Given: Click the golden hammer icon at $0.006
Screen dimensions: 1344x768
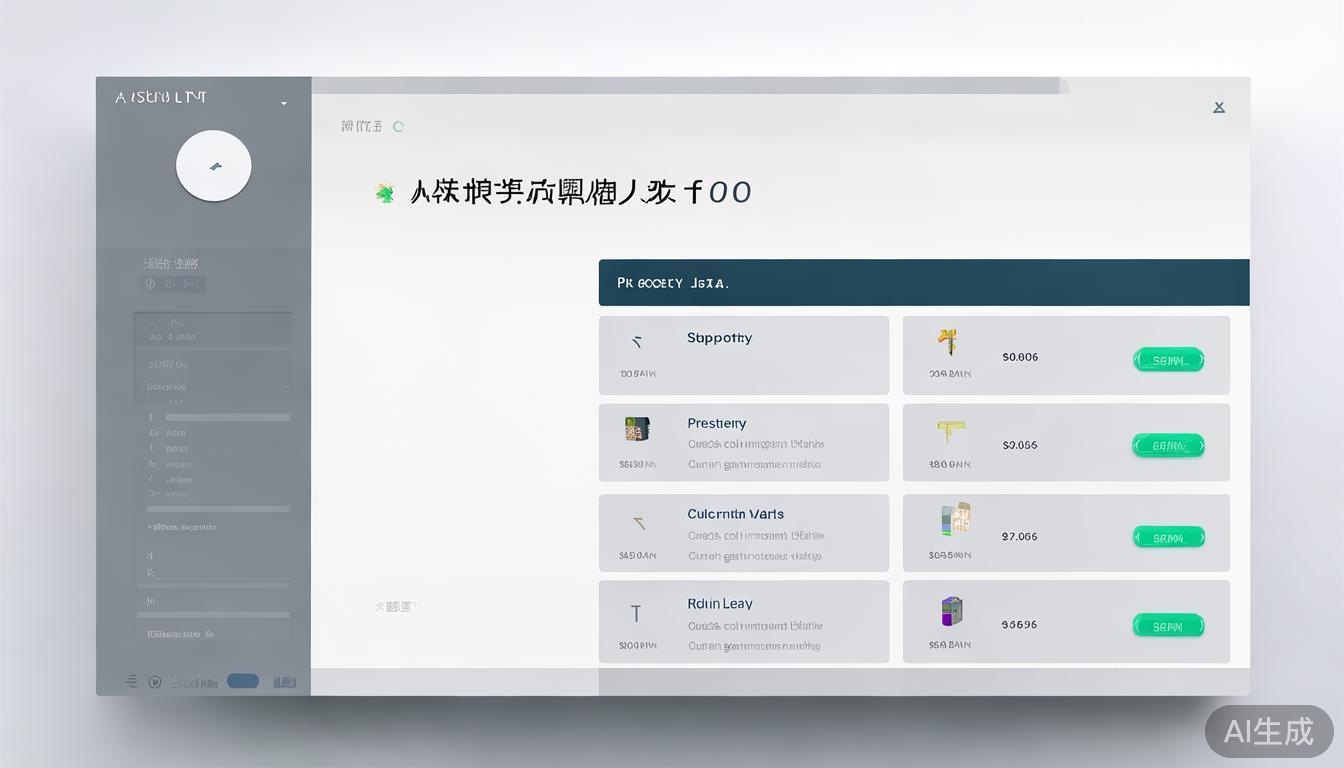Looking at the screenshot, I should [947, 342].
